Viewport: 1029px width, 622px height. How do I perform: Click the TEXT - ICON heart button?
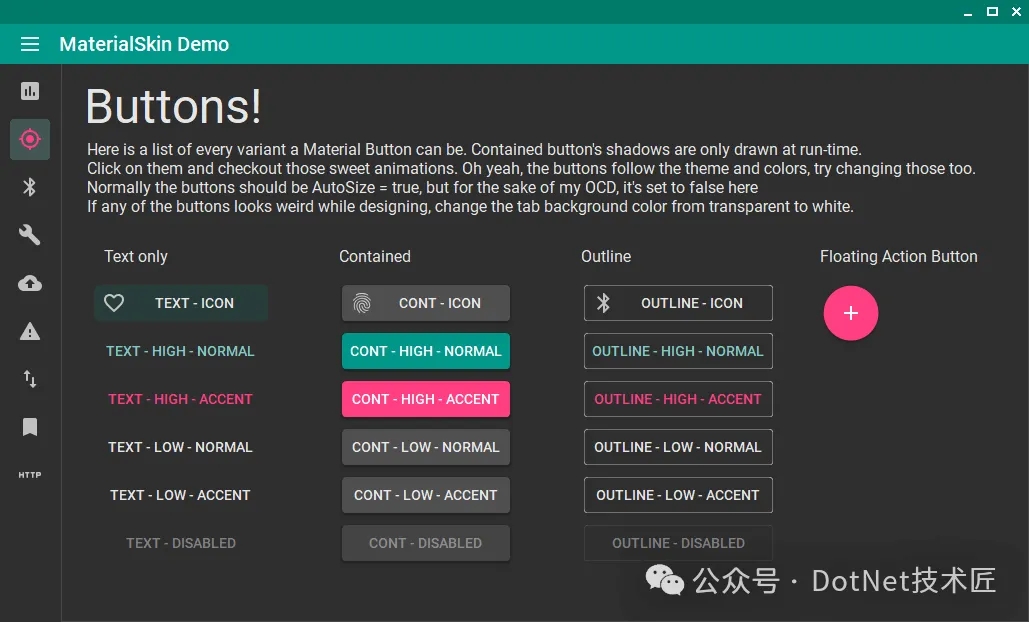pos(180,303)
